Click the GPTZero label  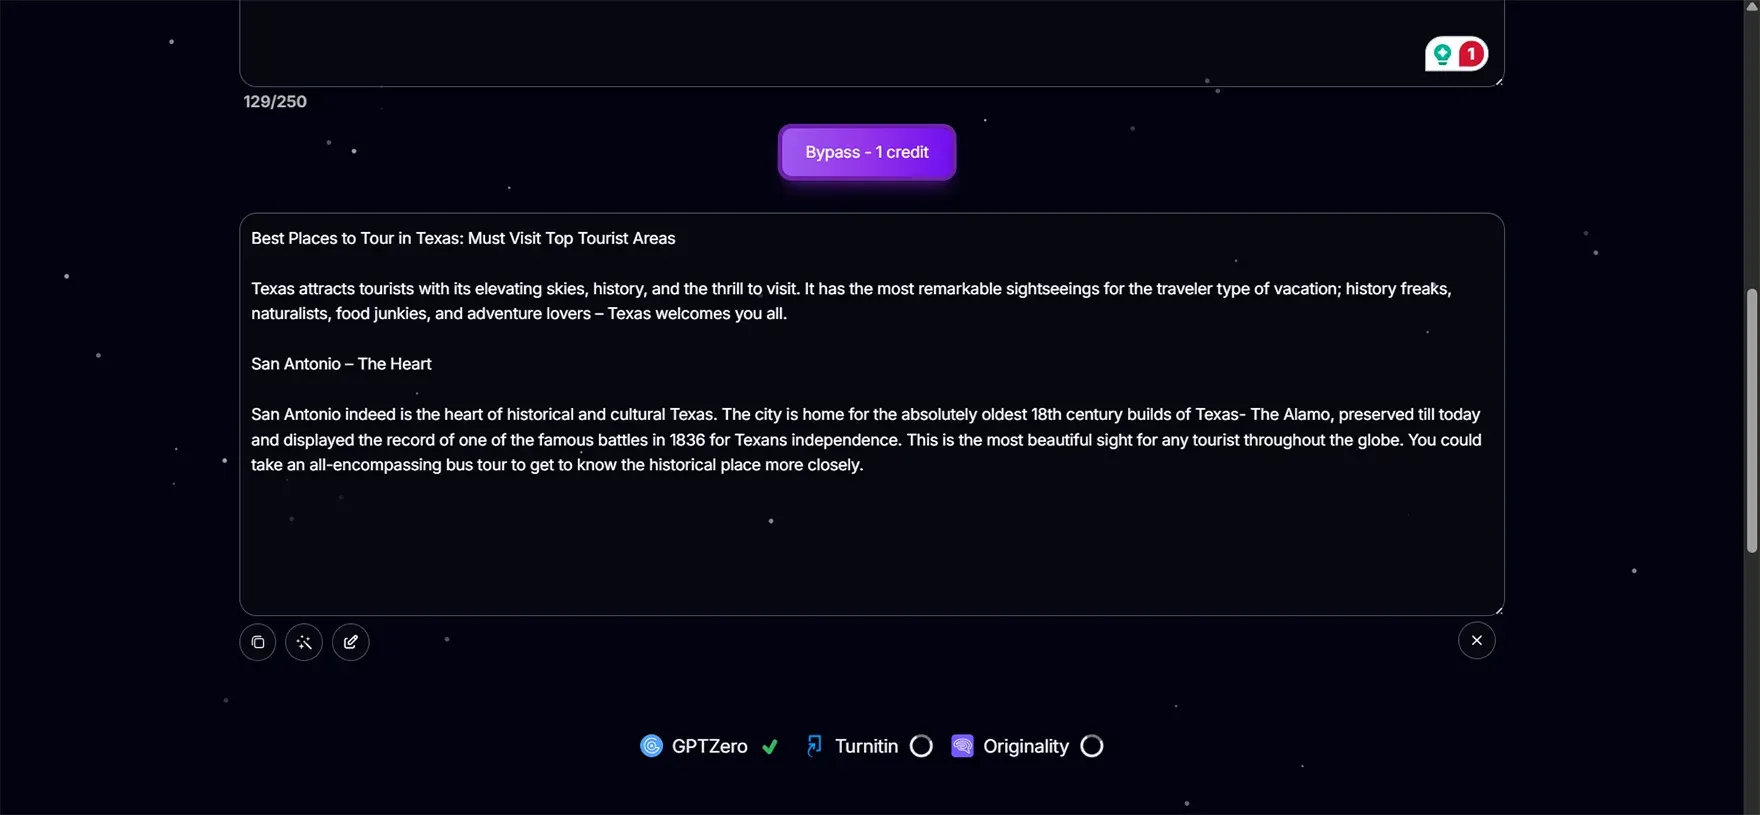708,746
